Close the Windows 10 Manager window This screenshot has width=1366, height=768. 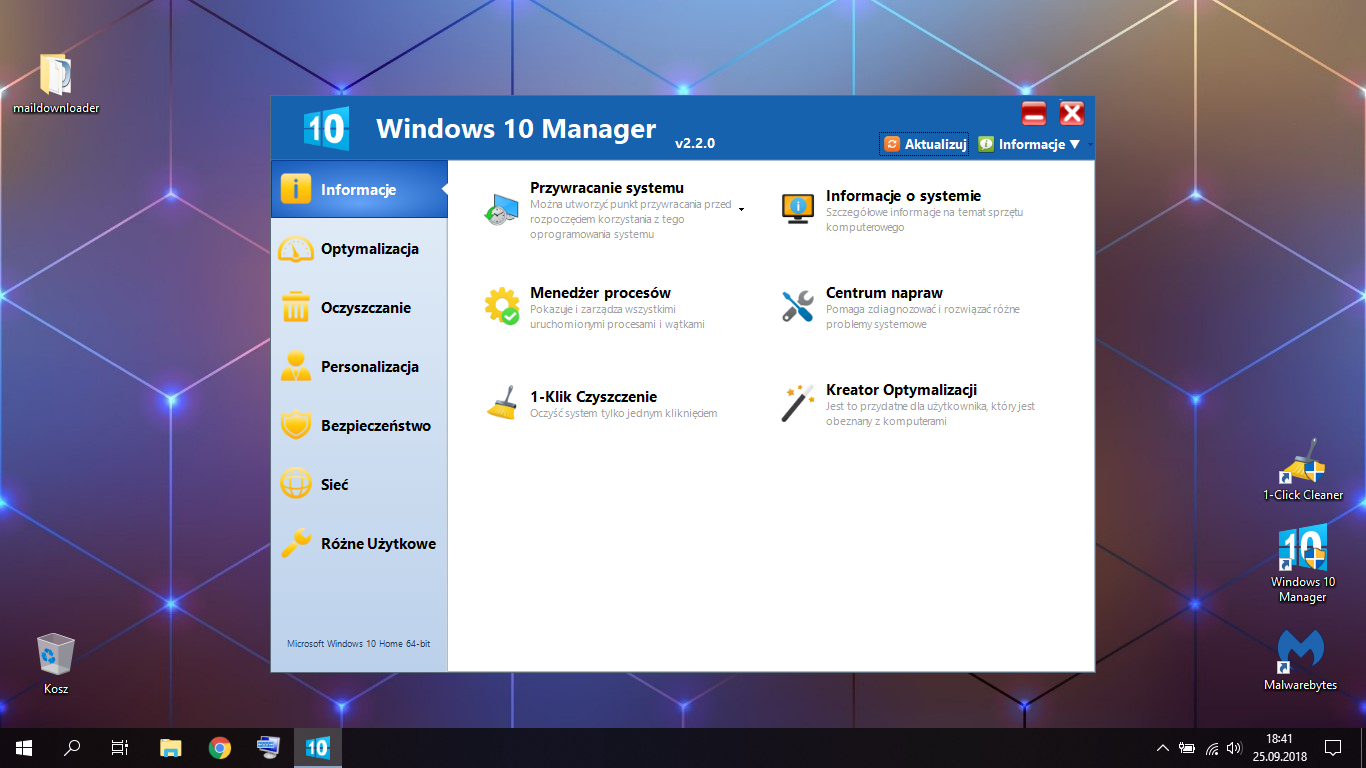[1072, 112]
